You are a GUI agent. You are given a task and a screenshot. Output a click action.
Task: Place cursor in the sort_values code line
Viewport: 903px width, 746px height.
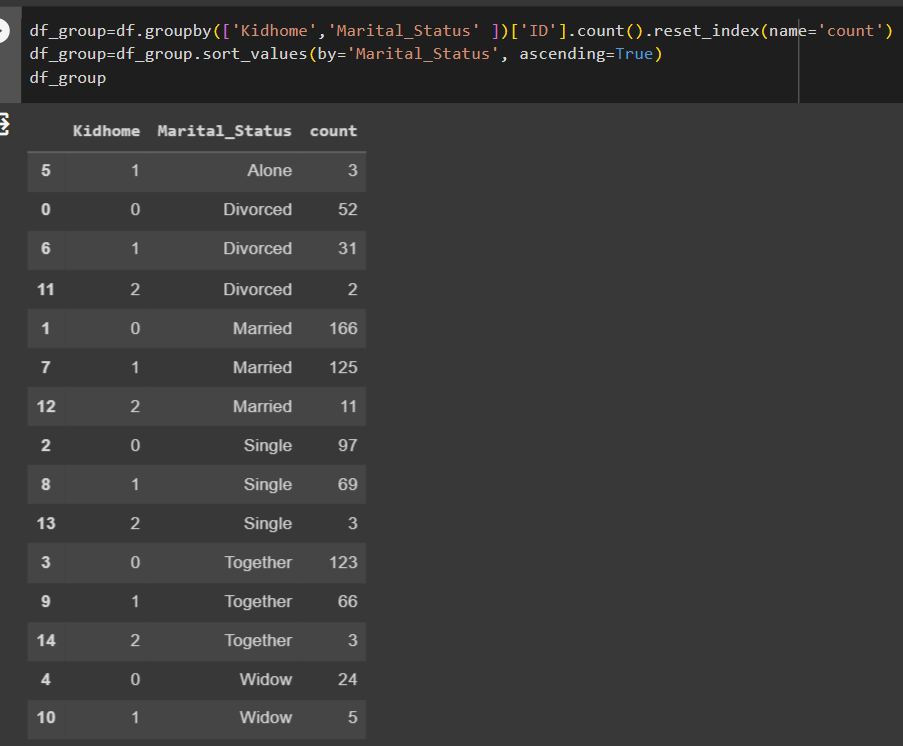tap(346, 54)
